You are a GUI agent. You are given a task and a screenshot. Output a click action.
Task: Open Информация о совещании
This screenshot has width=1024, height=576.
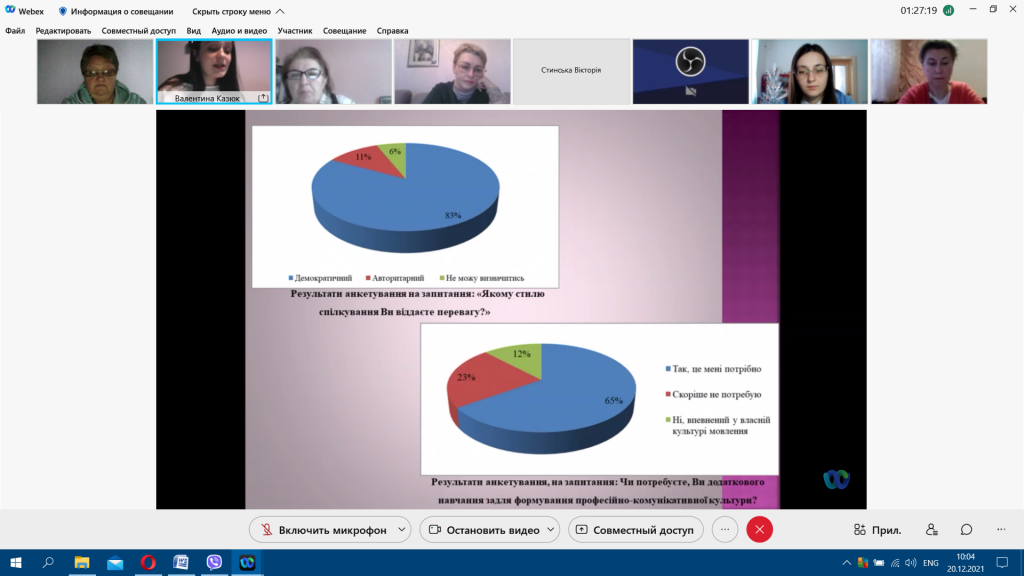pyautogui.click(x=116, y=11)
